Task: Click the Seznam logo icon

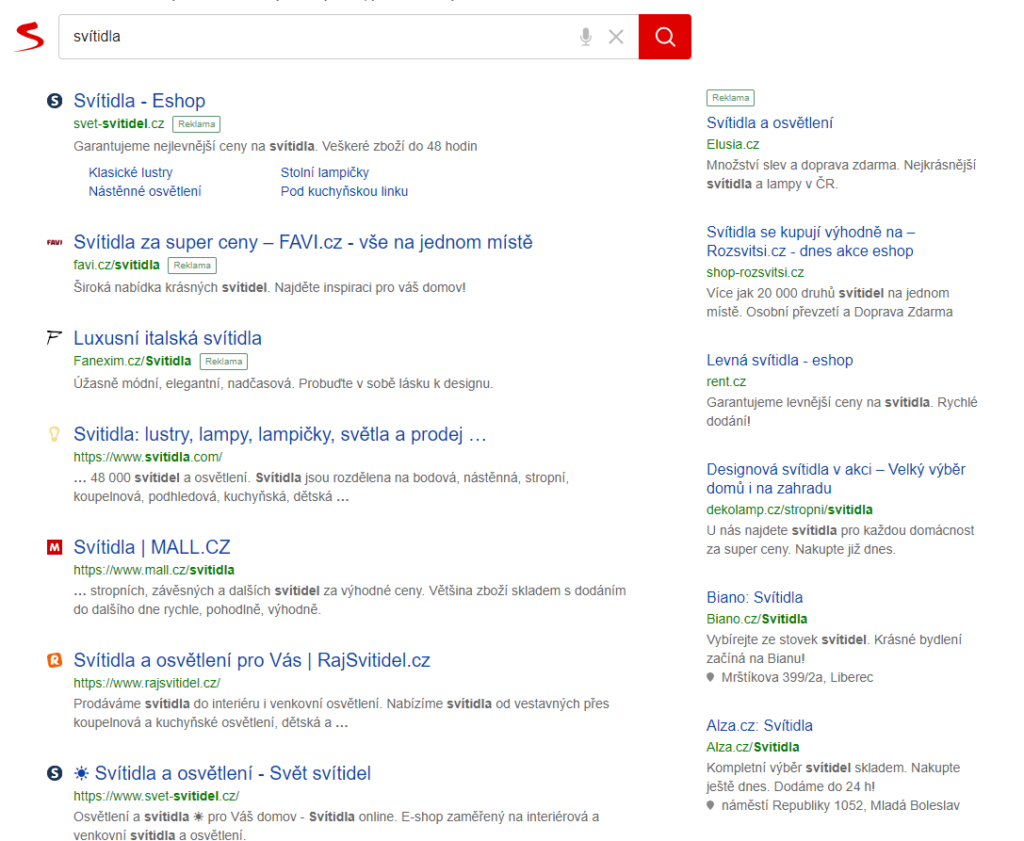Action: coord(30,37)
